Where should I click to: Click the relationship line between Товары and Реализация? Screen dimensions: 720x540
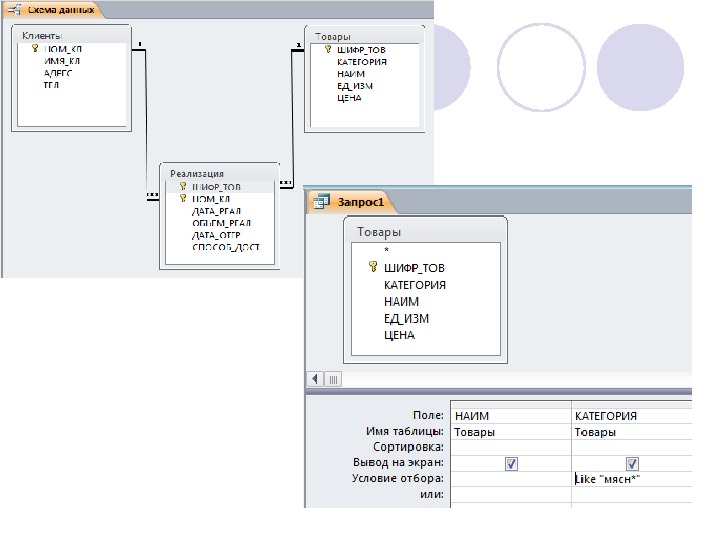point(292,118)
